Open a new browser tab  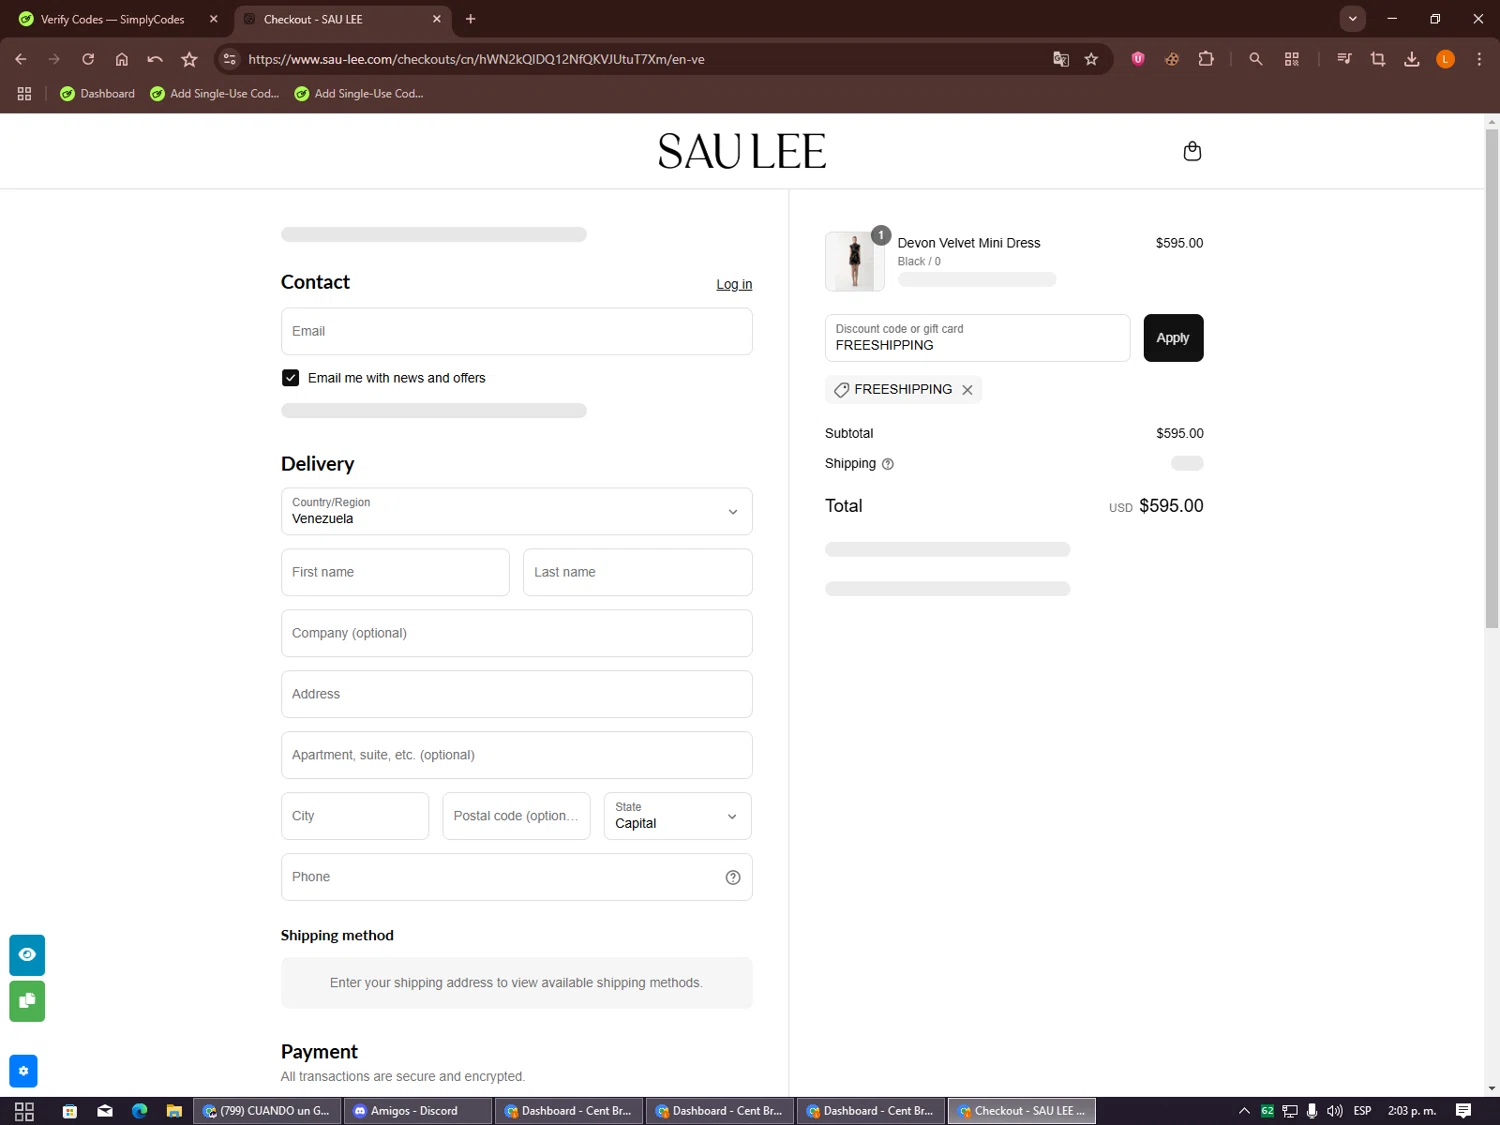(470, 19)
